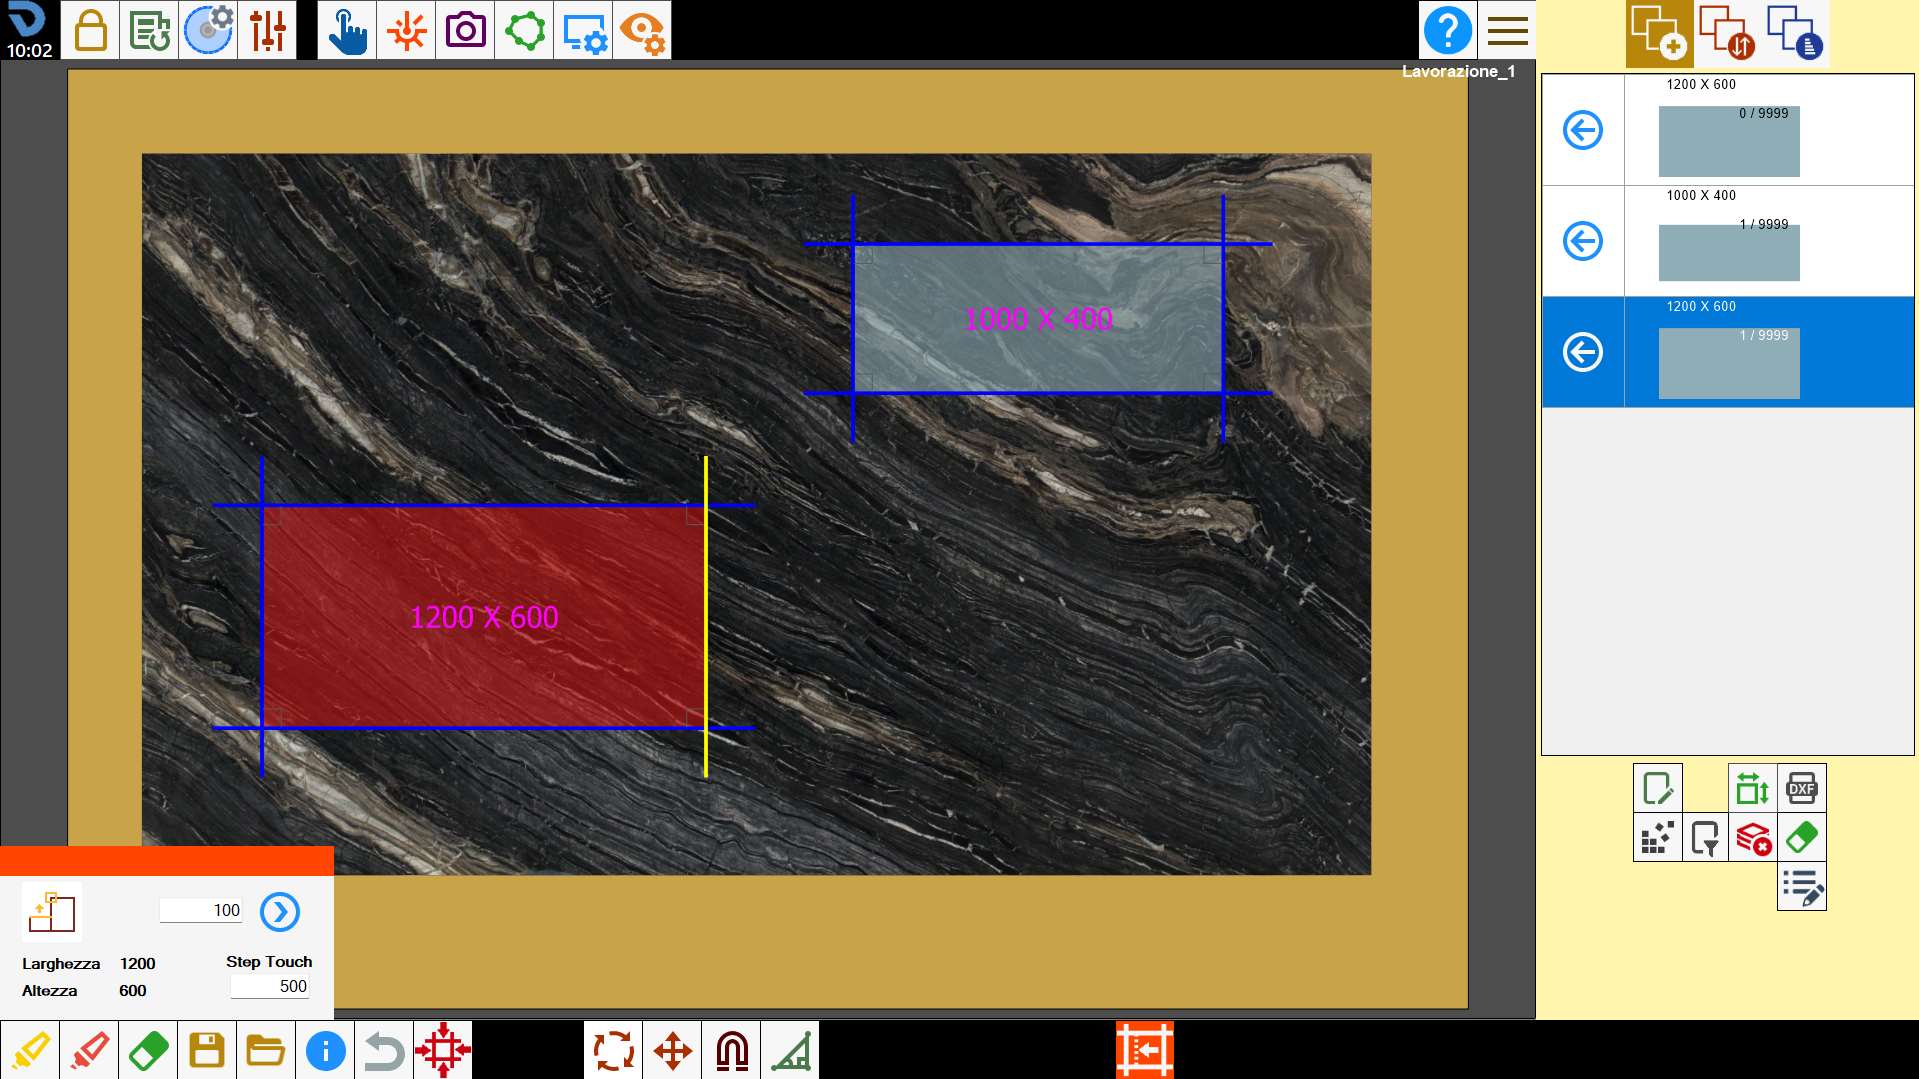Switch to the add-piece list tab
Viewport: 1919px width, 1079px height.
(x=1659, y=33)
